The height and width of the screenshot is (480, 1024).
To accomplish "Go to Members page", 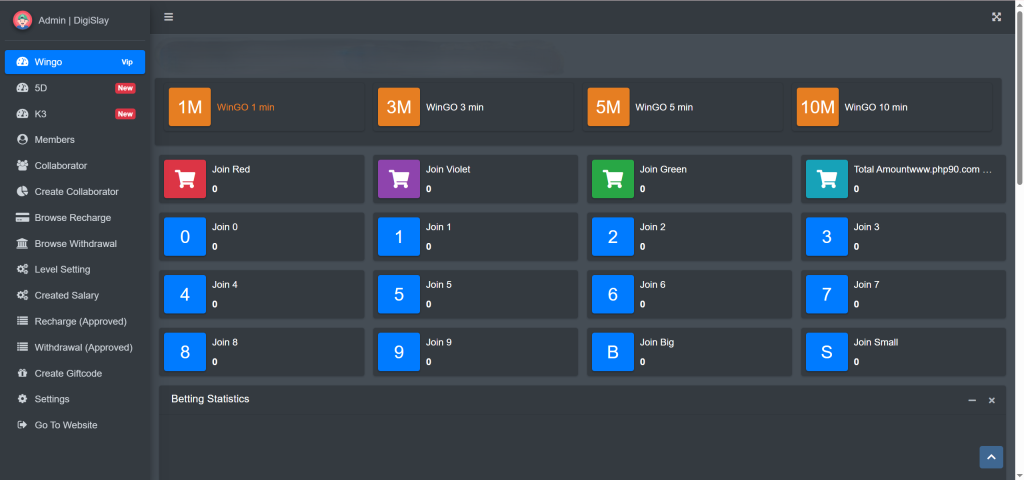I will [x=75, y=140].
